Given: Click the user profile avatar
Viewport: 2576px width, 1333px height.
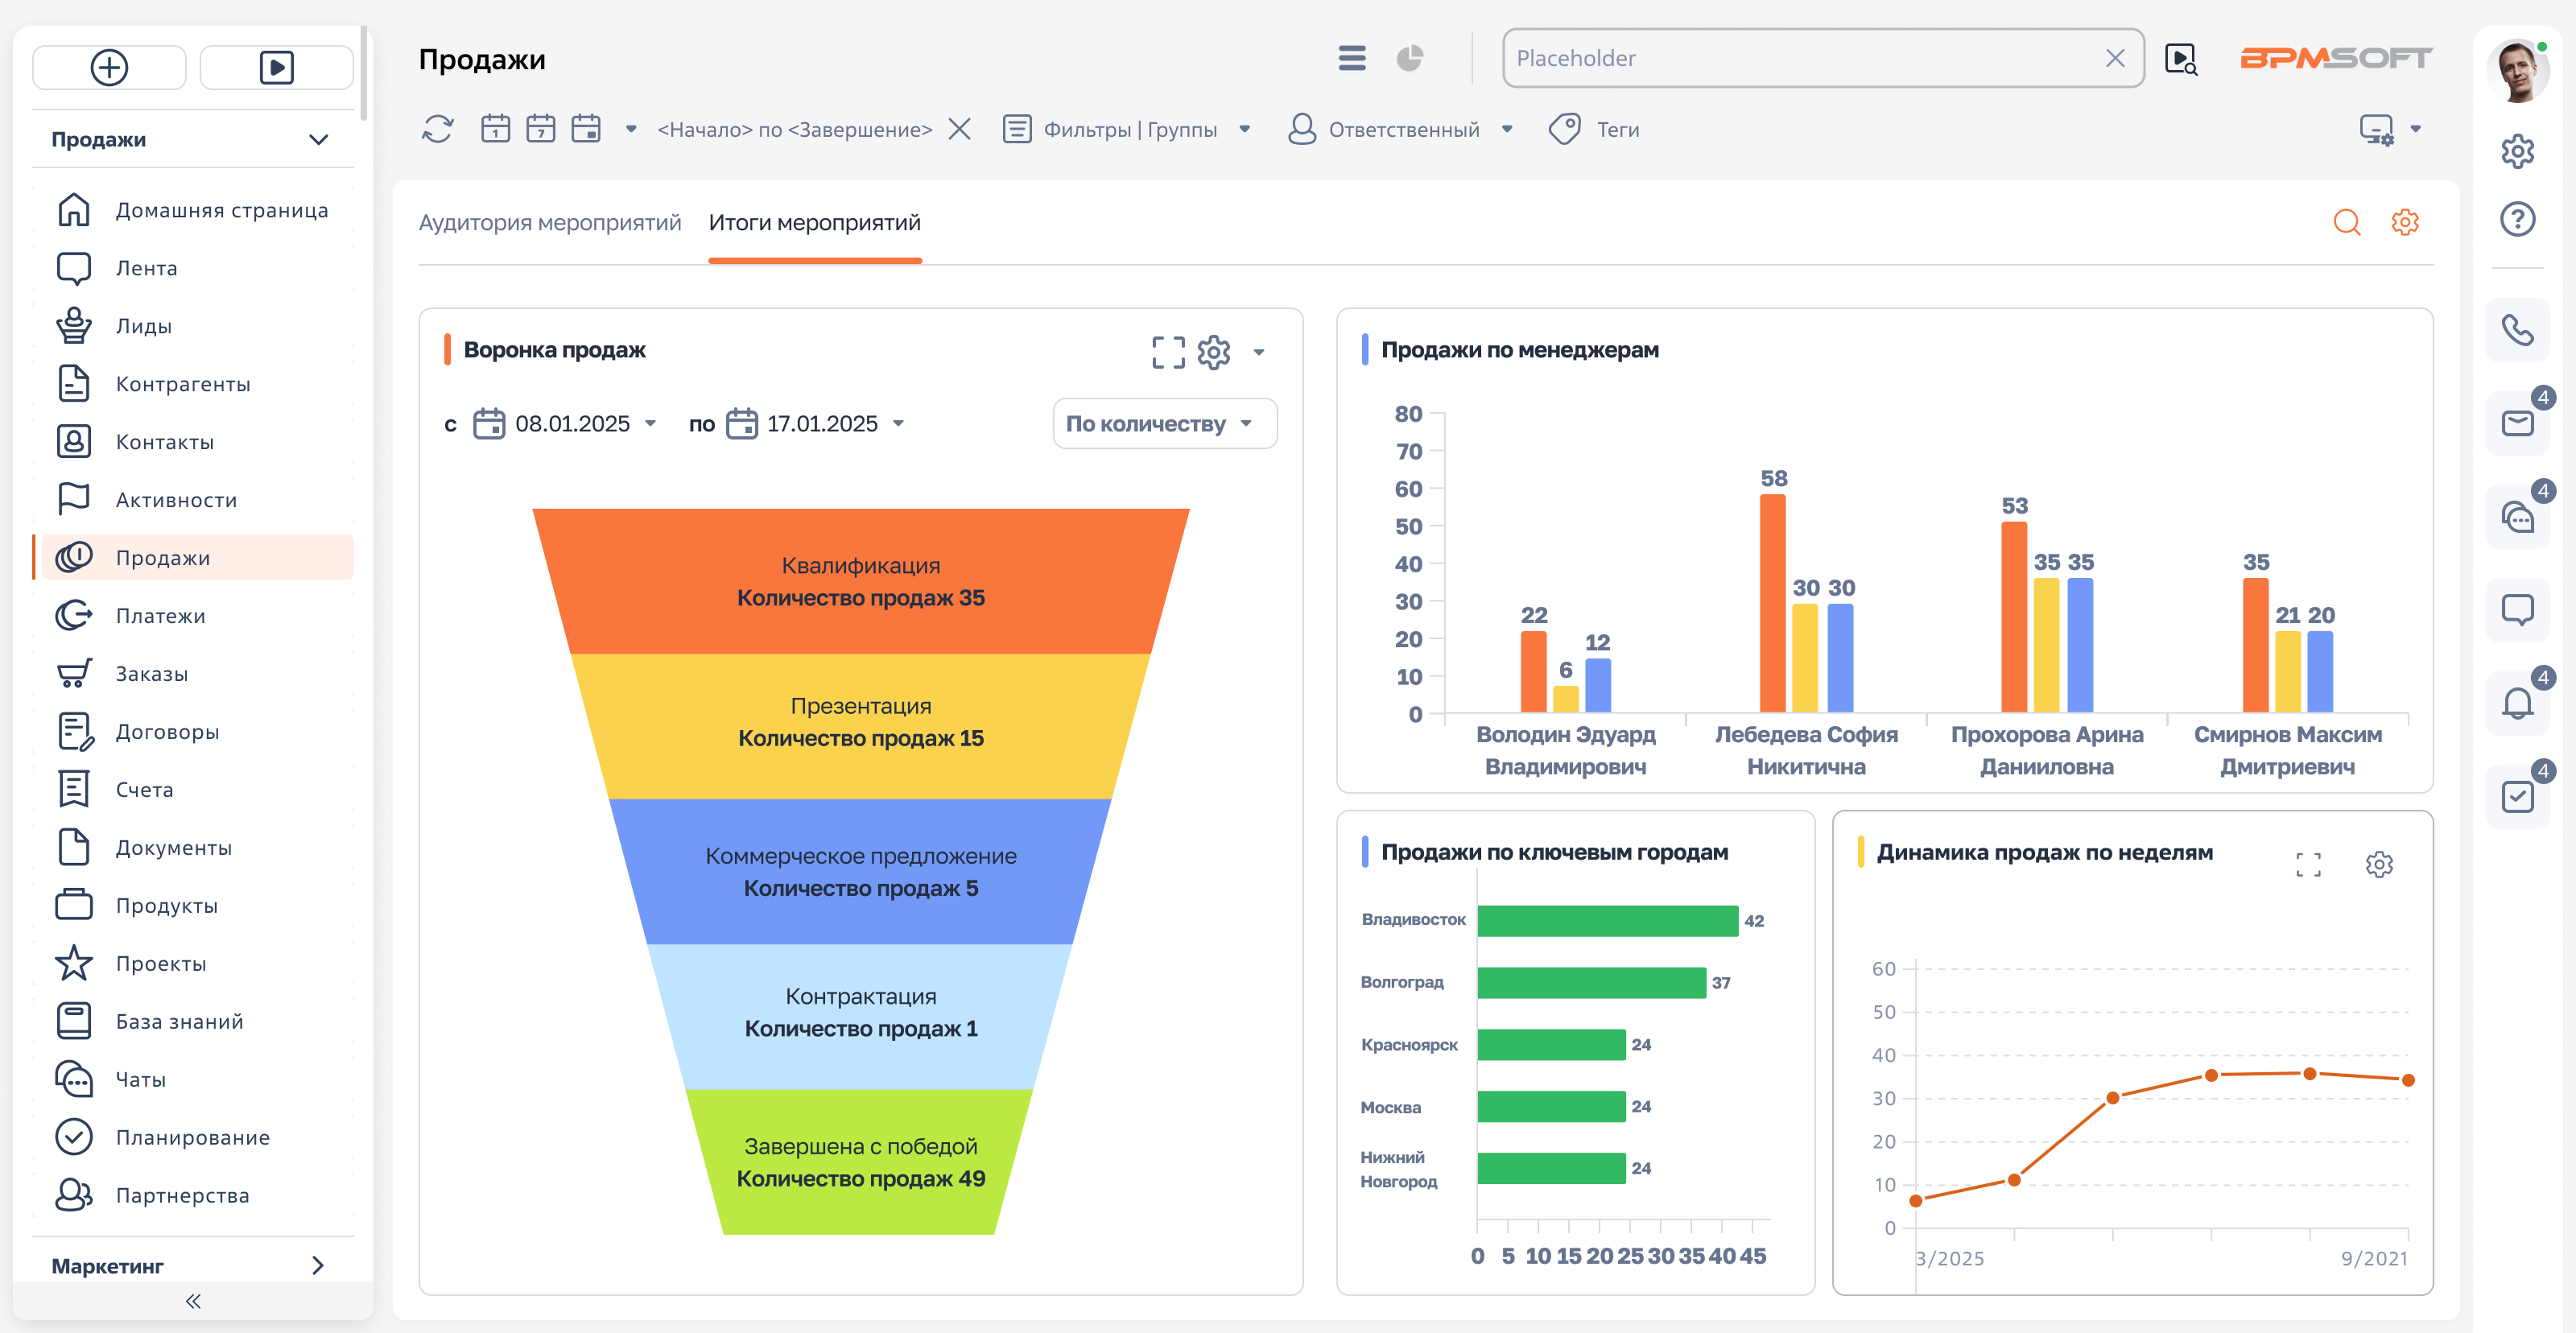Looking at the screenshot, I should (x=2517, y=72).
